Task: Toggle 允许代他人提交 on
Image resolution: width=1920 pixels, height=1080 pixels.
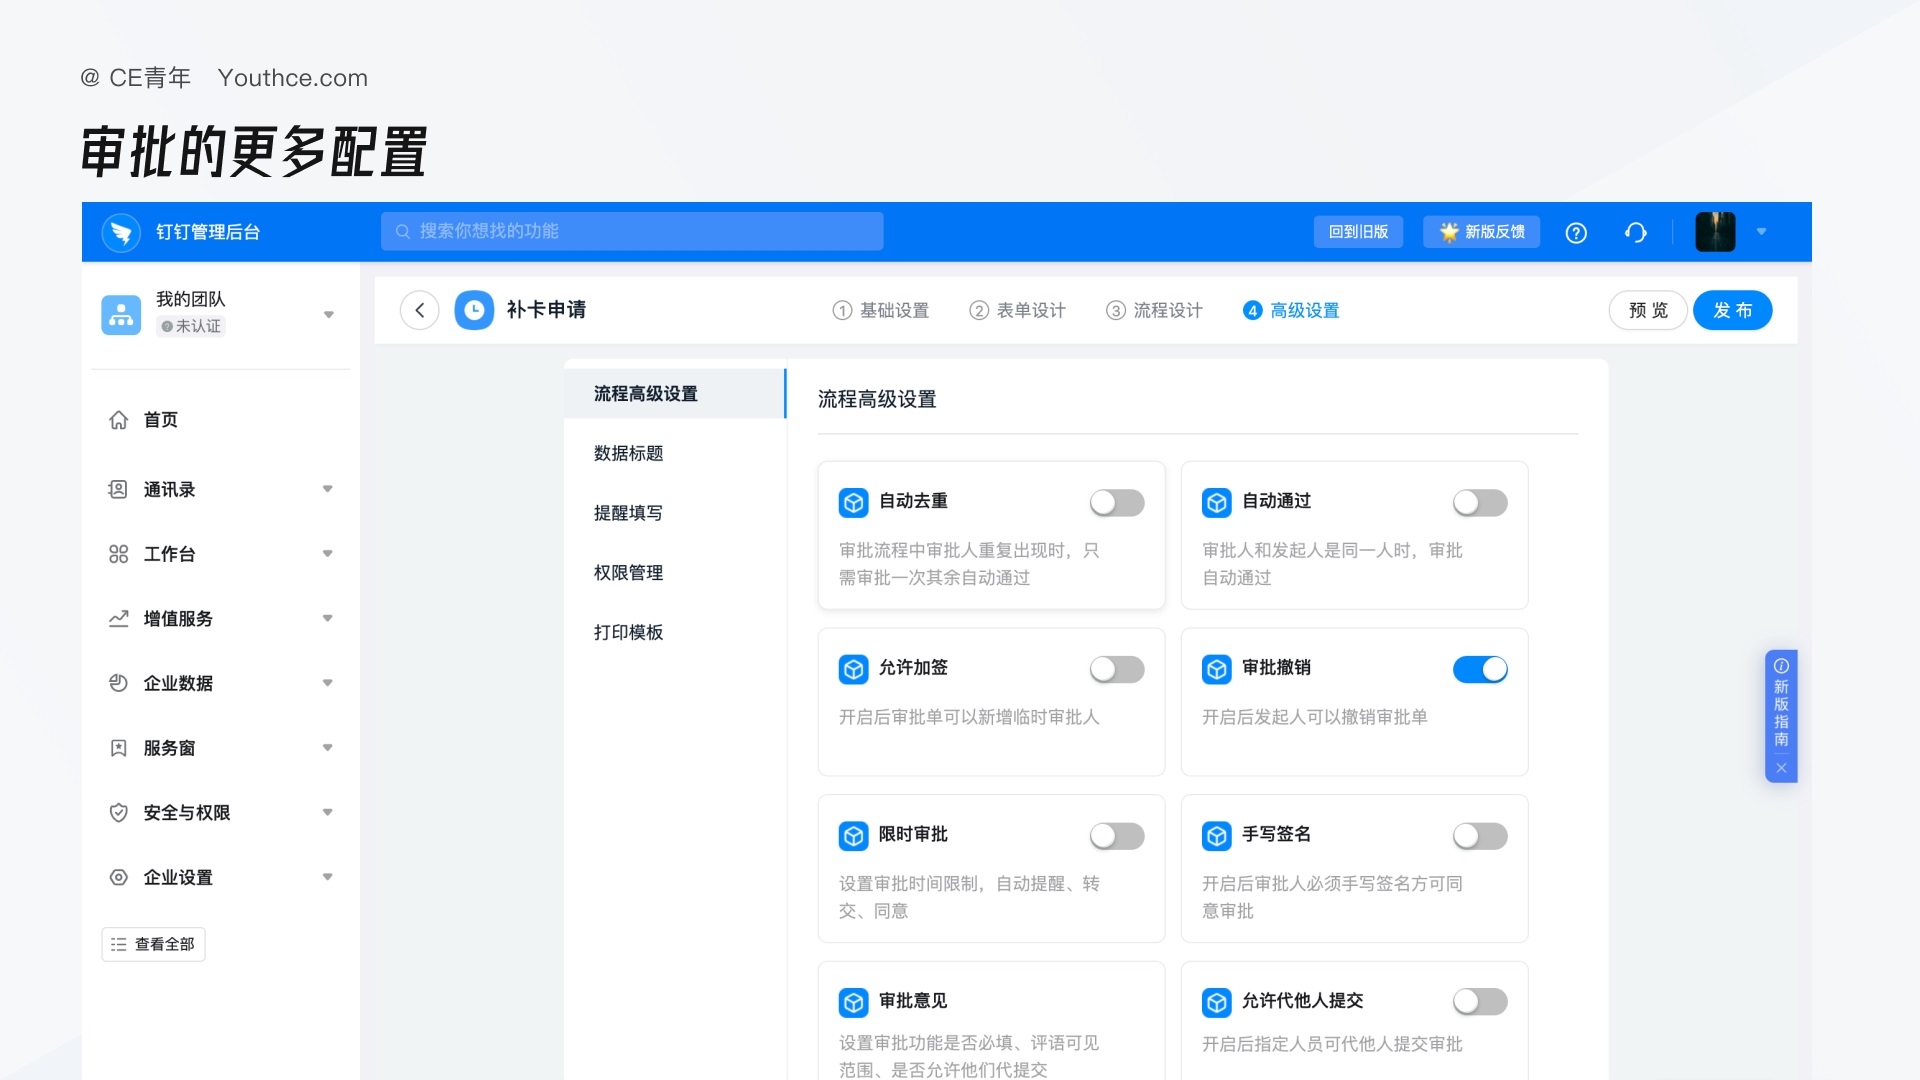Action: (x=1480, y=1002)
